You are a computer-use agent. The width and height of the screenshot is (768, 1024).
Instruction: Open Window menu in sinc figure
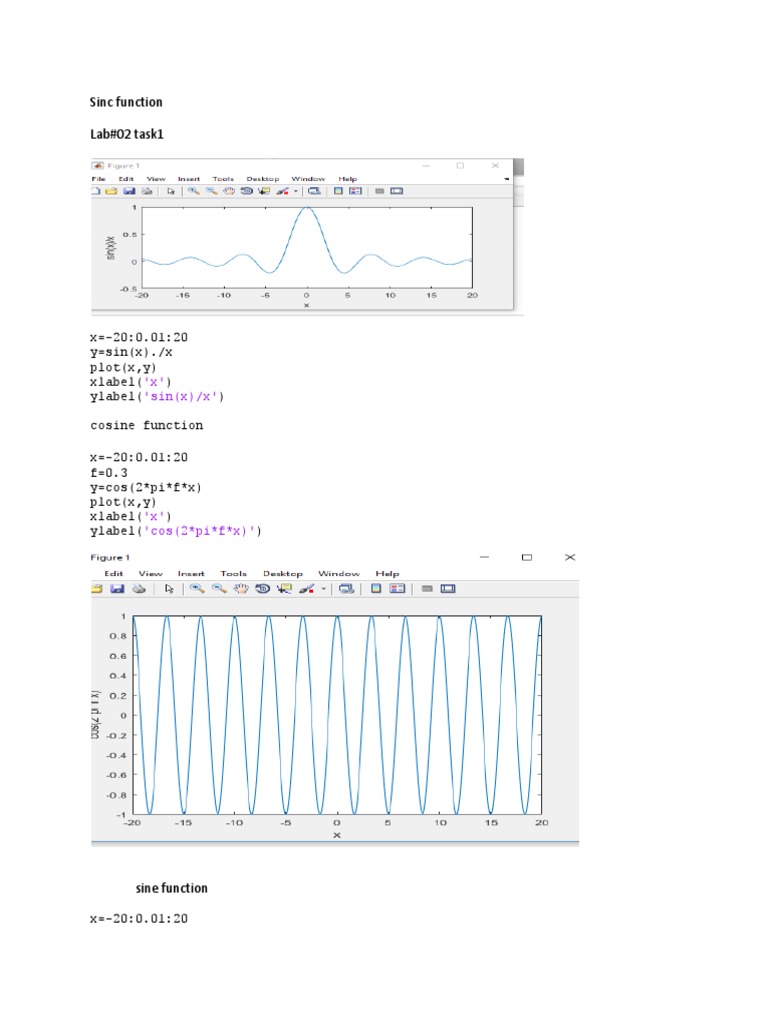pyautogui.click(x=308, y=179)
